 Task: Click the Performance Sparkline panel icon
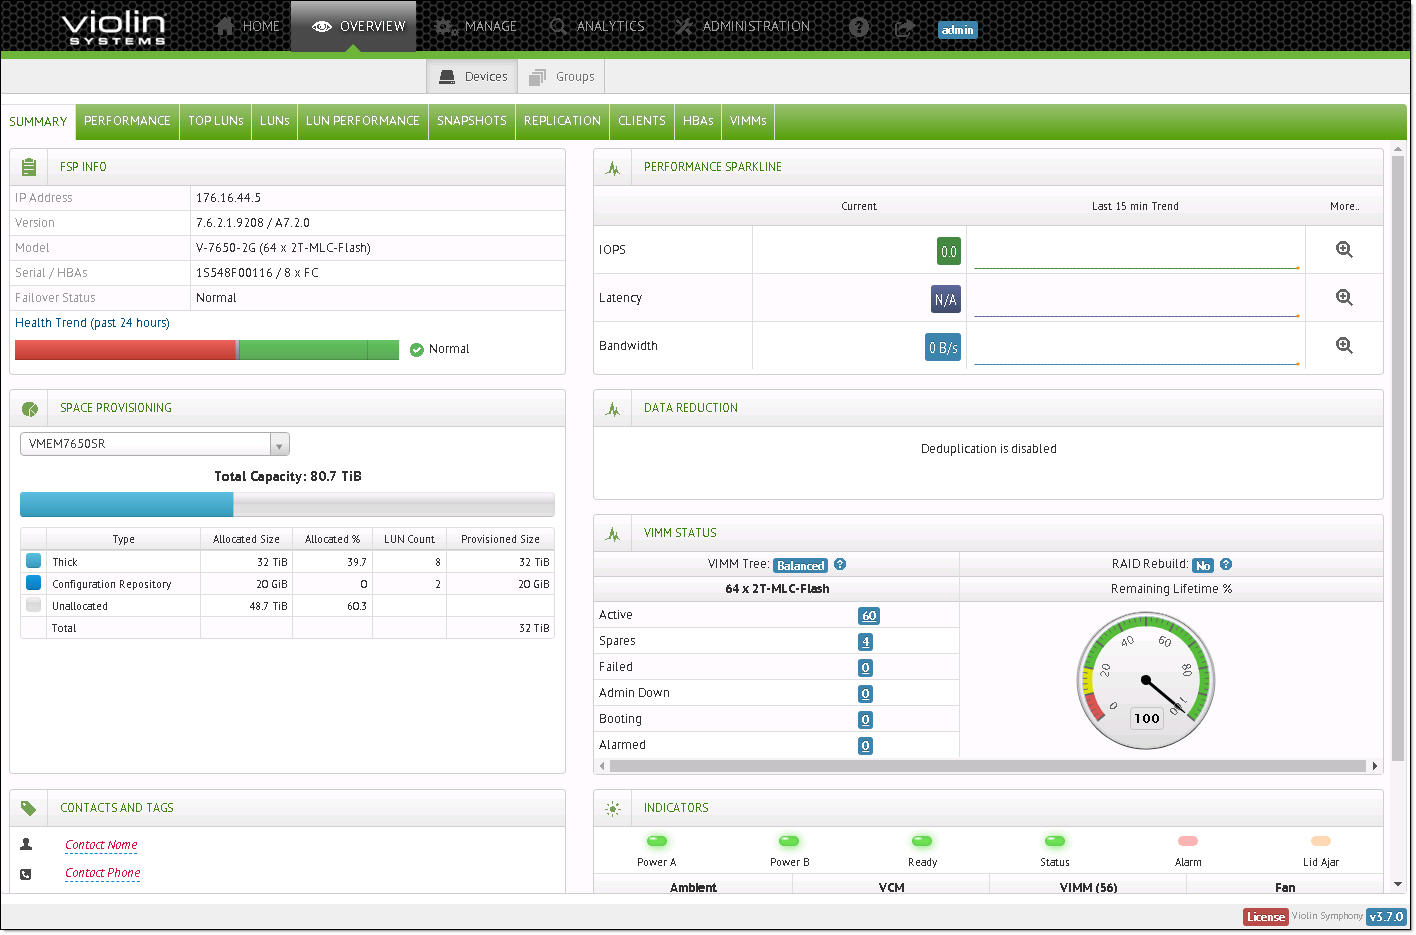click(613, 168)
